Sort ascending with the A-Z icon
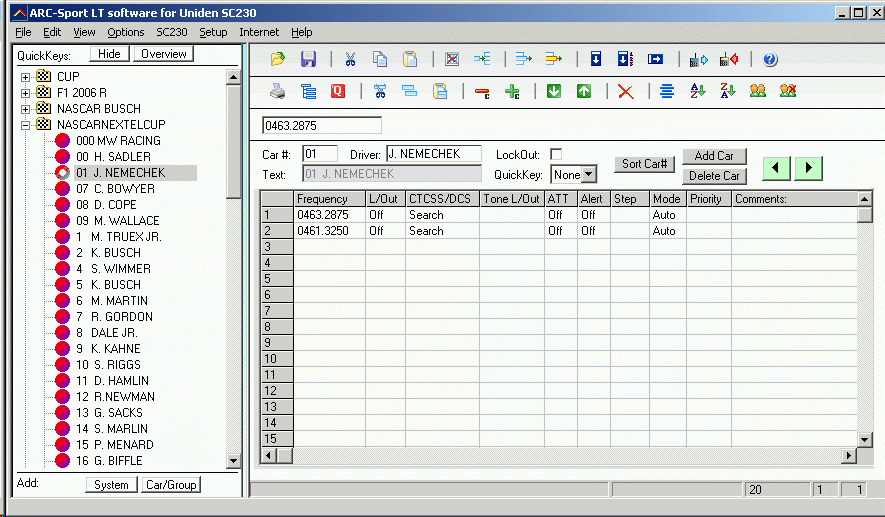The image size is (885, 517). pyautogui.click(x=698, y=90)
